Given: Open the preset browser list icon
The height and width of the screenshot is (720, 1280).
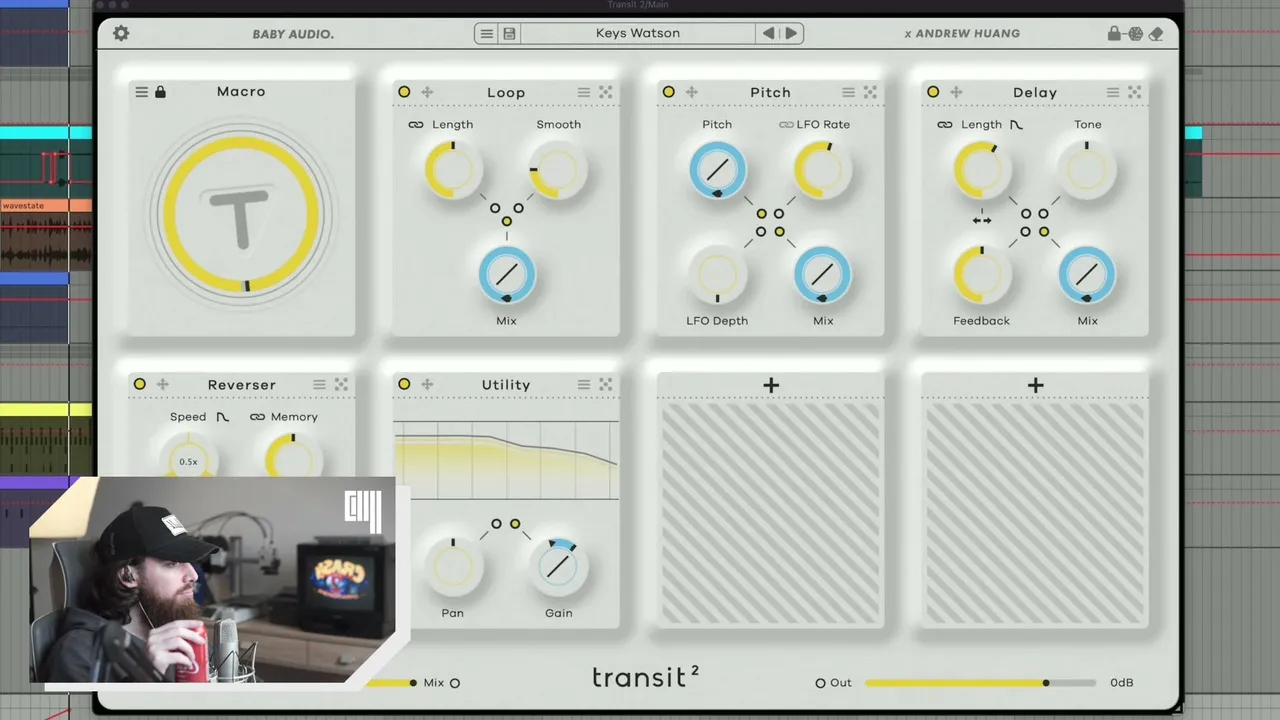Looking at the screenshot, I should pyautogui.click(x=487, y=34).
